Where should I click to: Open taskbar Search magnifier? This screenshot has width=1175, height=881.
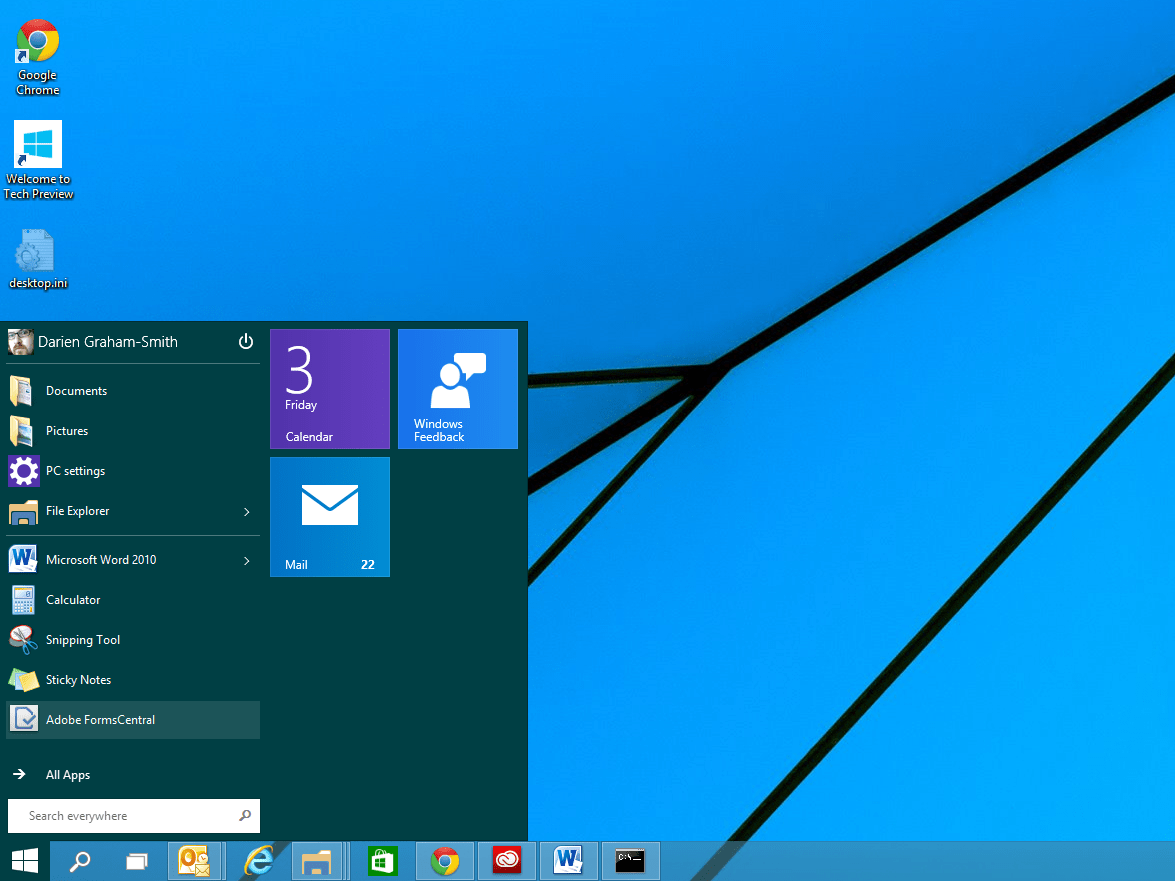click(79, 862)
